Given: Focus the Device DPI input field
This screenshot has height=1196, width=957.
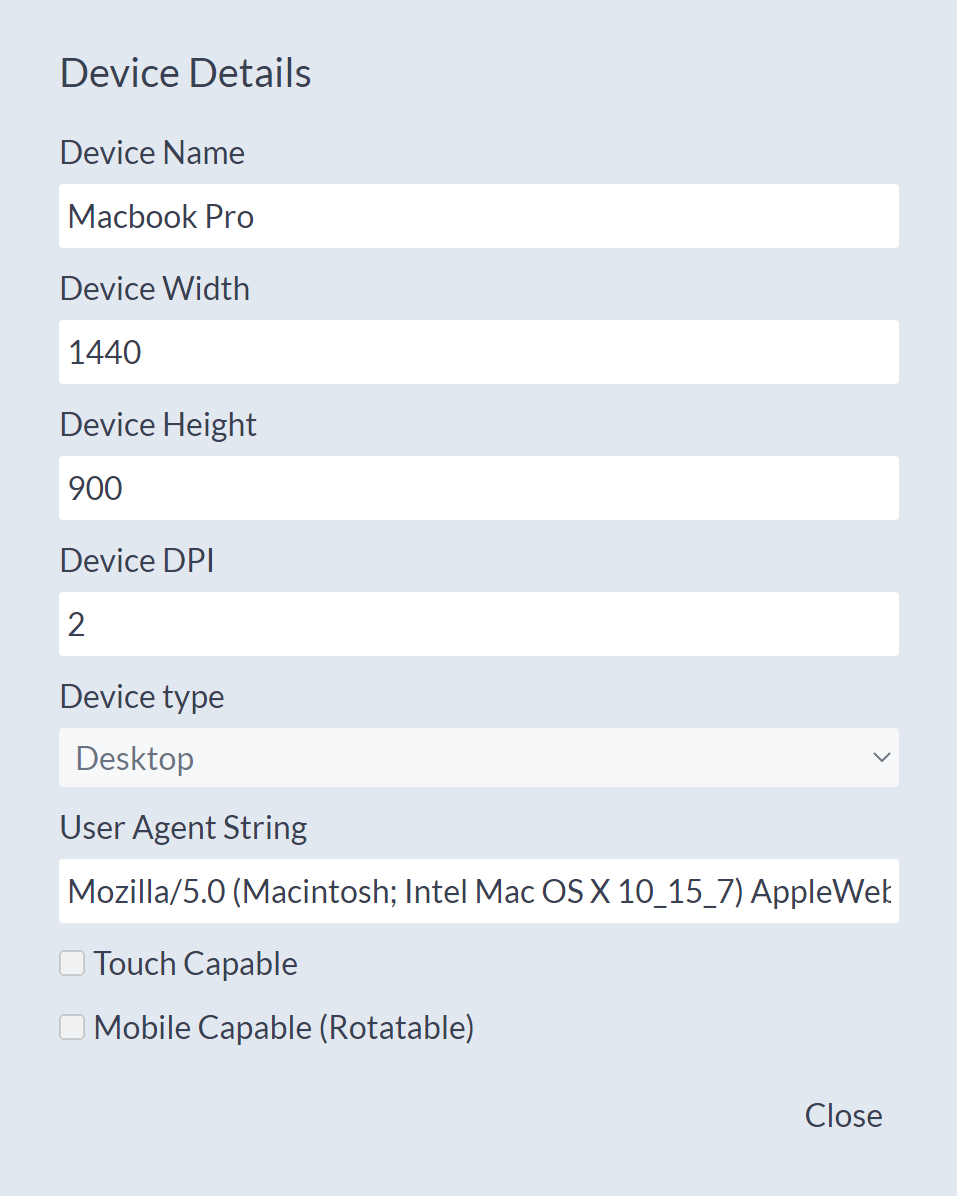Looking at the screenshot, I should click(478, 624).
